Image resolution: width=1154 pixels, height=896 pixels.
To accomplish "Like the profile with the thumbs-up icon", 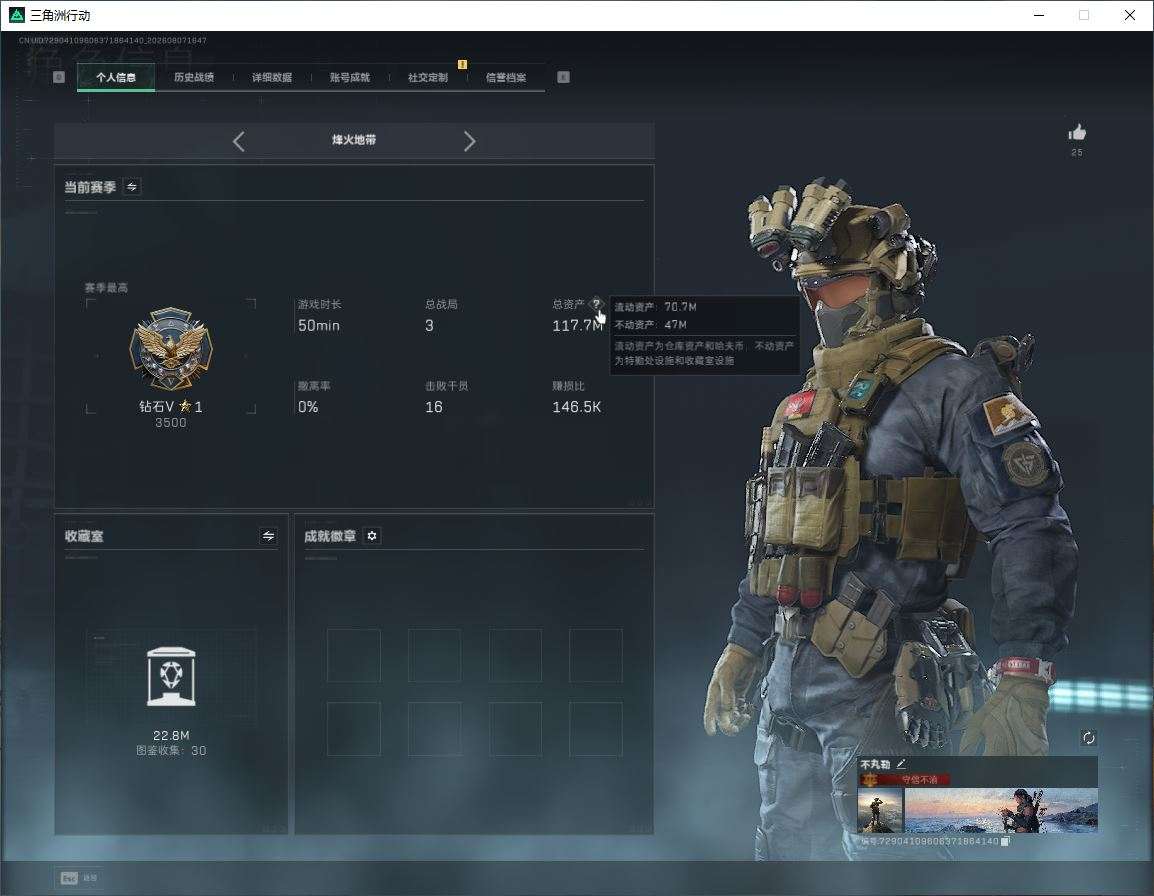I will click(x=1077, y=133).
